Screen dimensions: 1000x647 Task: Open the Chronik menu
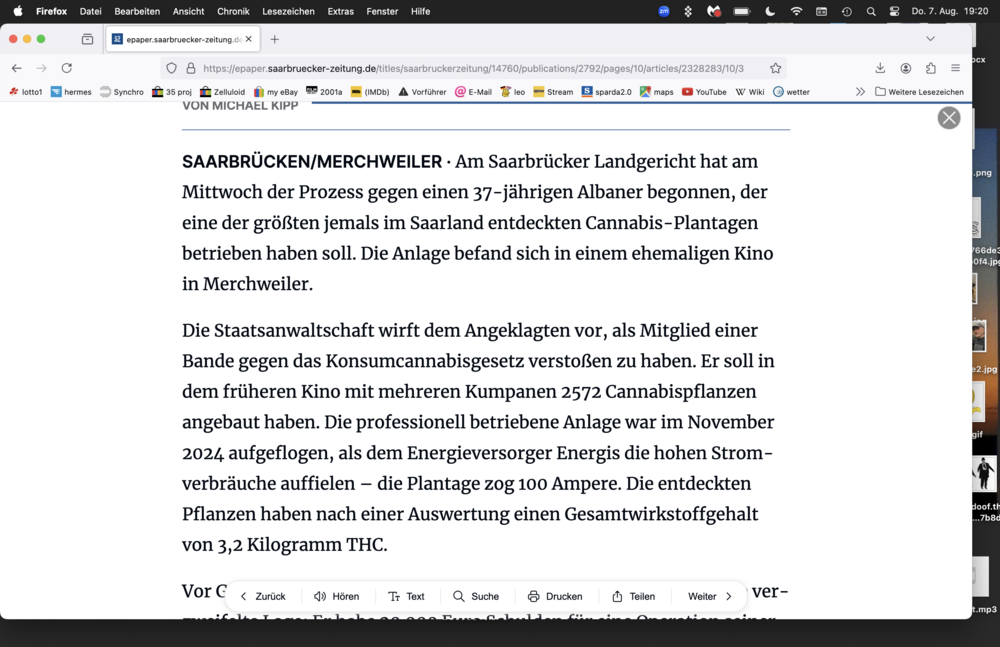(233, 11)
